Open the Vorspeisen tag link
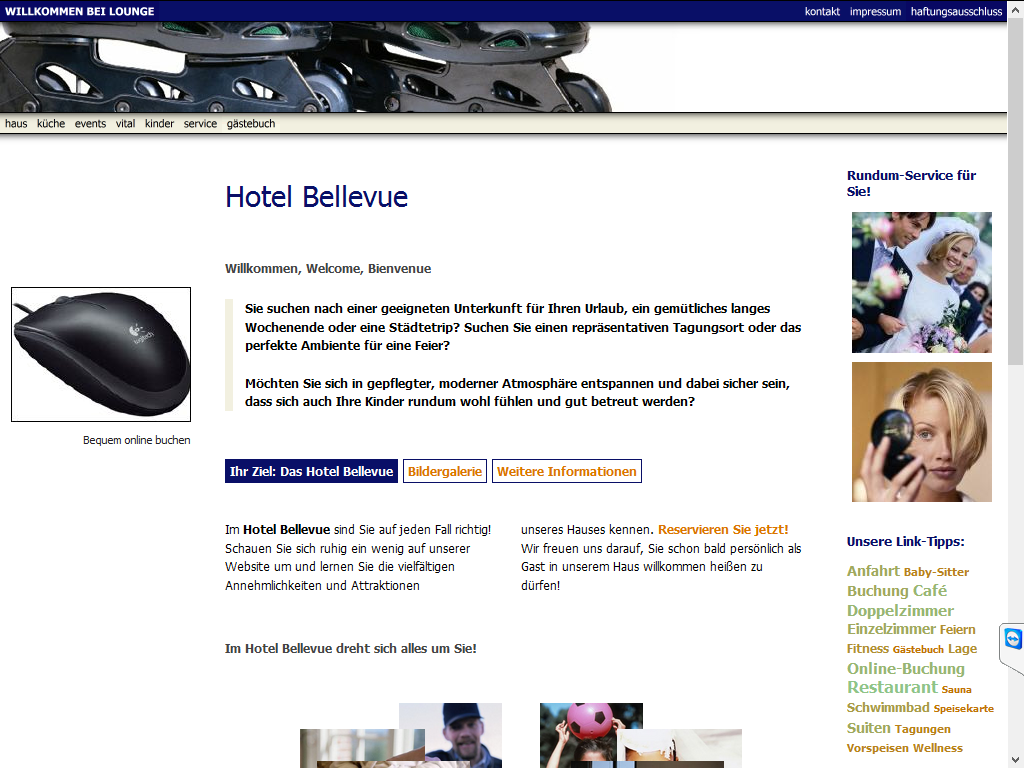1024x768 pixels. point(878,748)
